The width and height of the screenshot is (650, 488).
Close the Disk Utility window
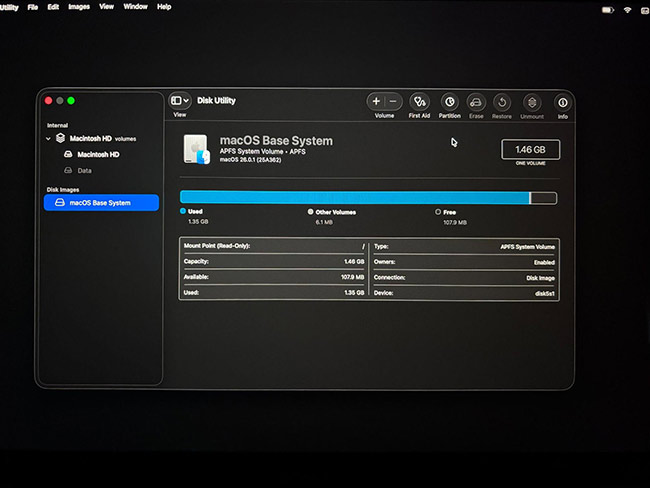(49, 101)
